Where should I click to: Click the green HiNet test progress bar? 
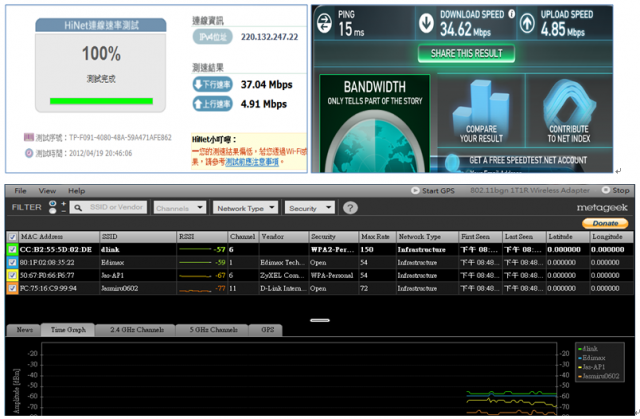tap(101, 101)
